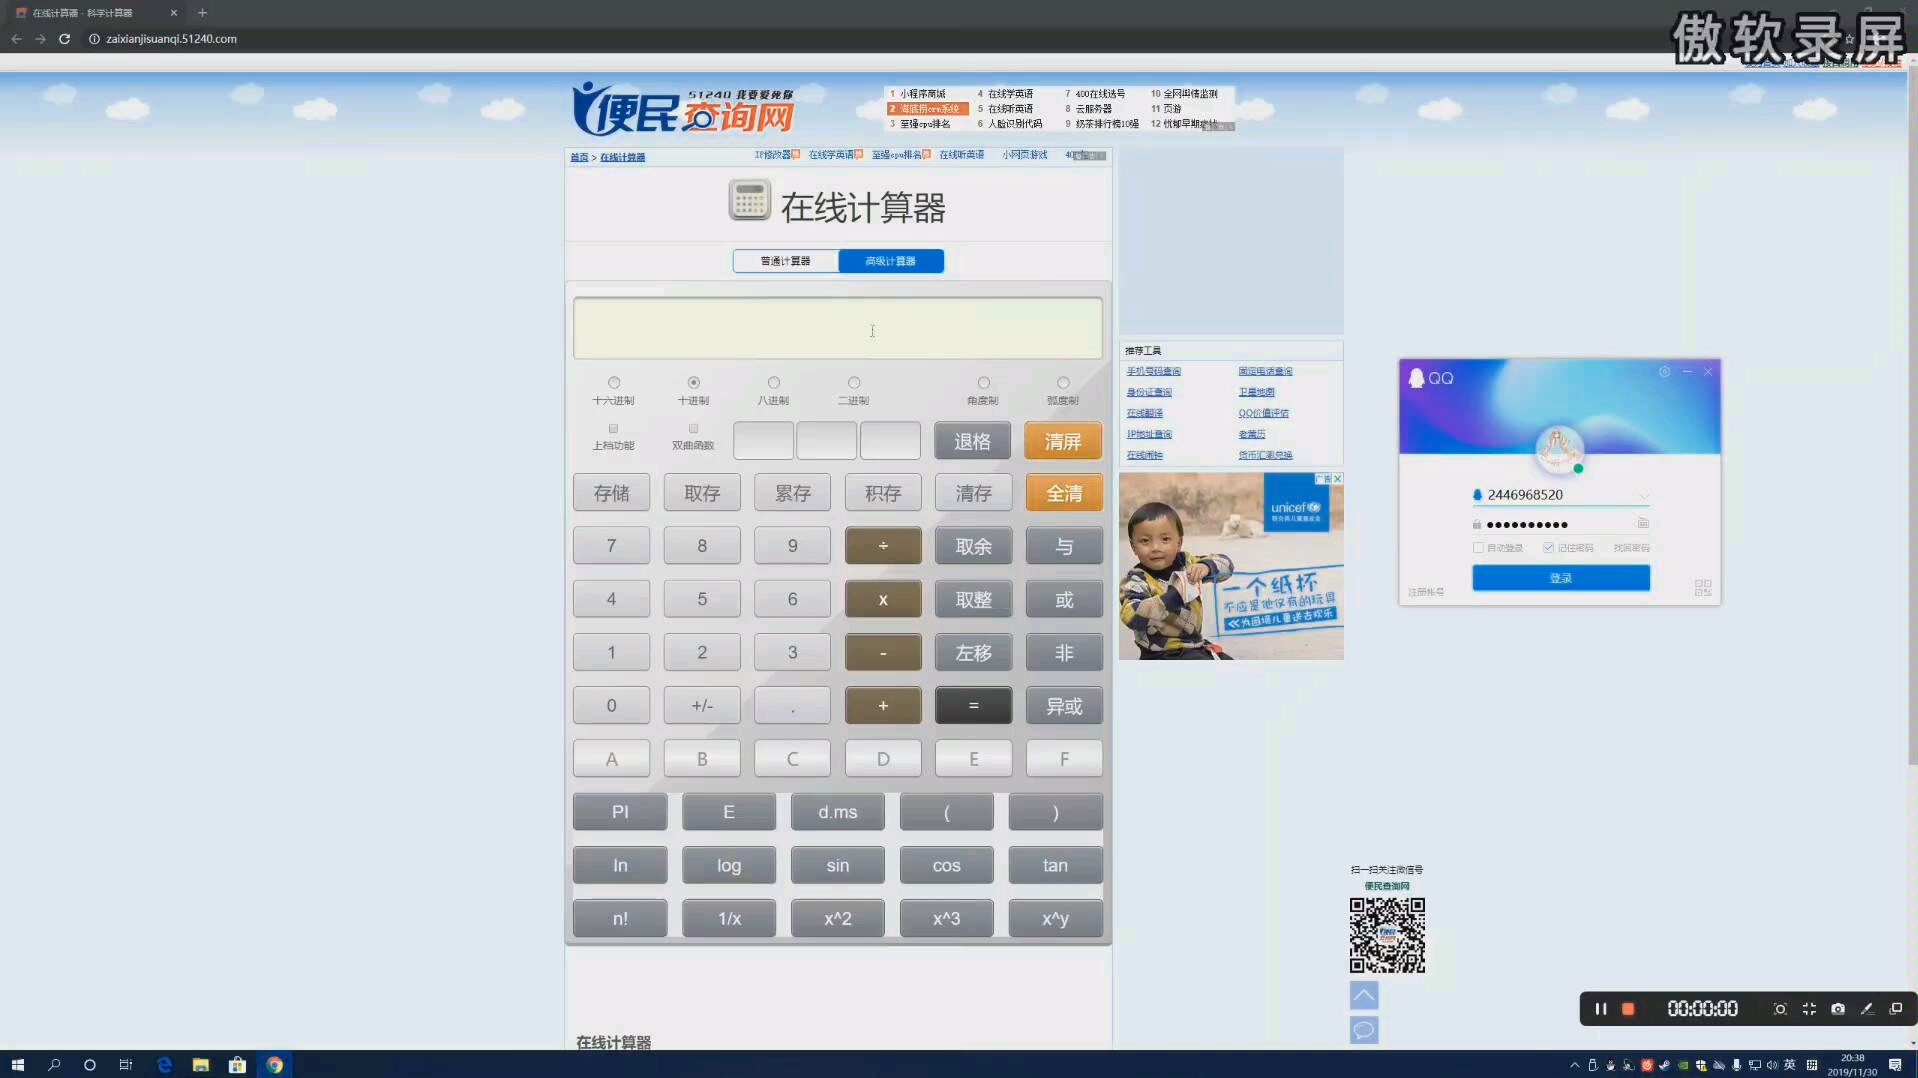Click the blue QQ login button
The width and height of the screenshot is (1918, 1078).
1561,578
